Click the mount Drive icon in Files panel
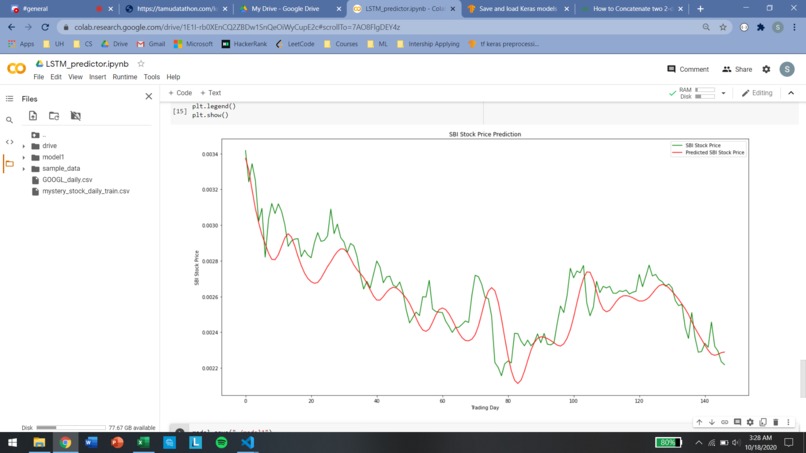 tap(76, 116)
